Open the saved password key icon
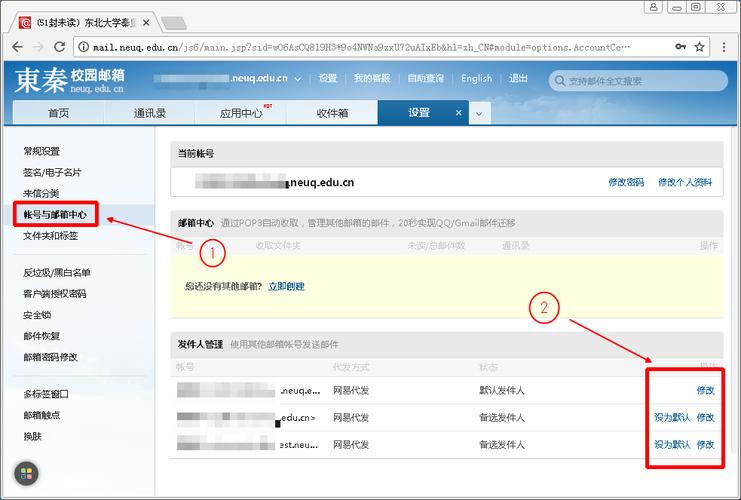The image size is (741, 500). tap(681, 46)
